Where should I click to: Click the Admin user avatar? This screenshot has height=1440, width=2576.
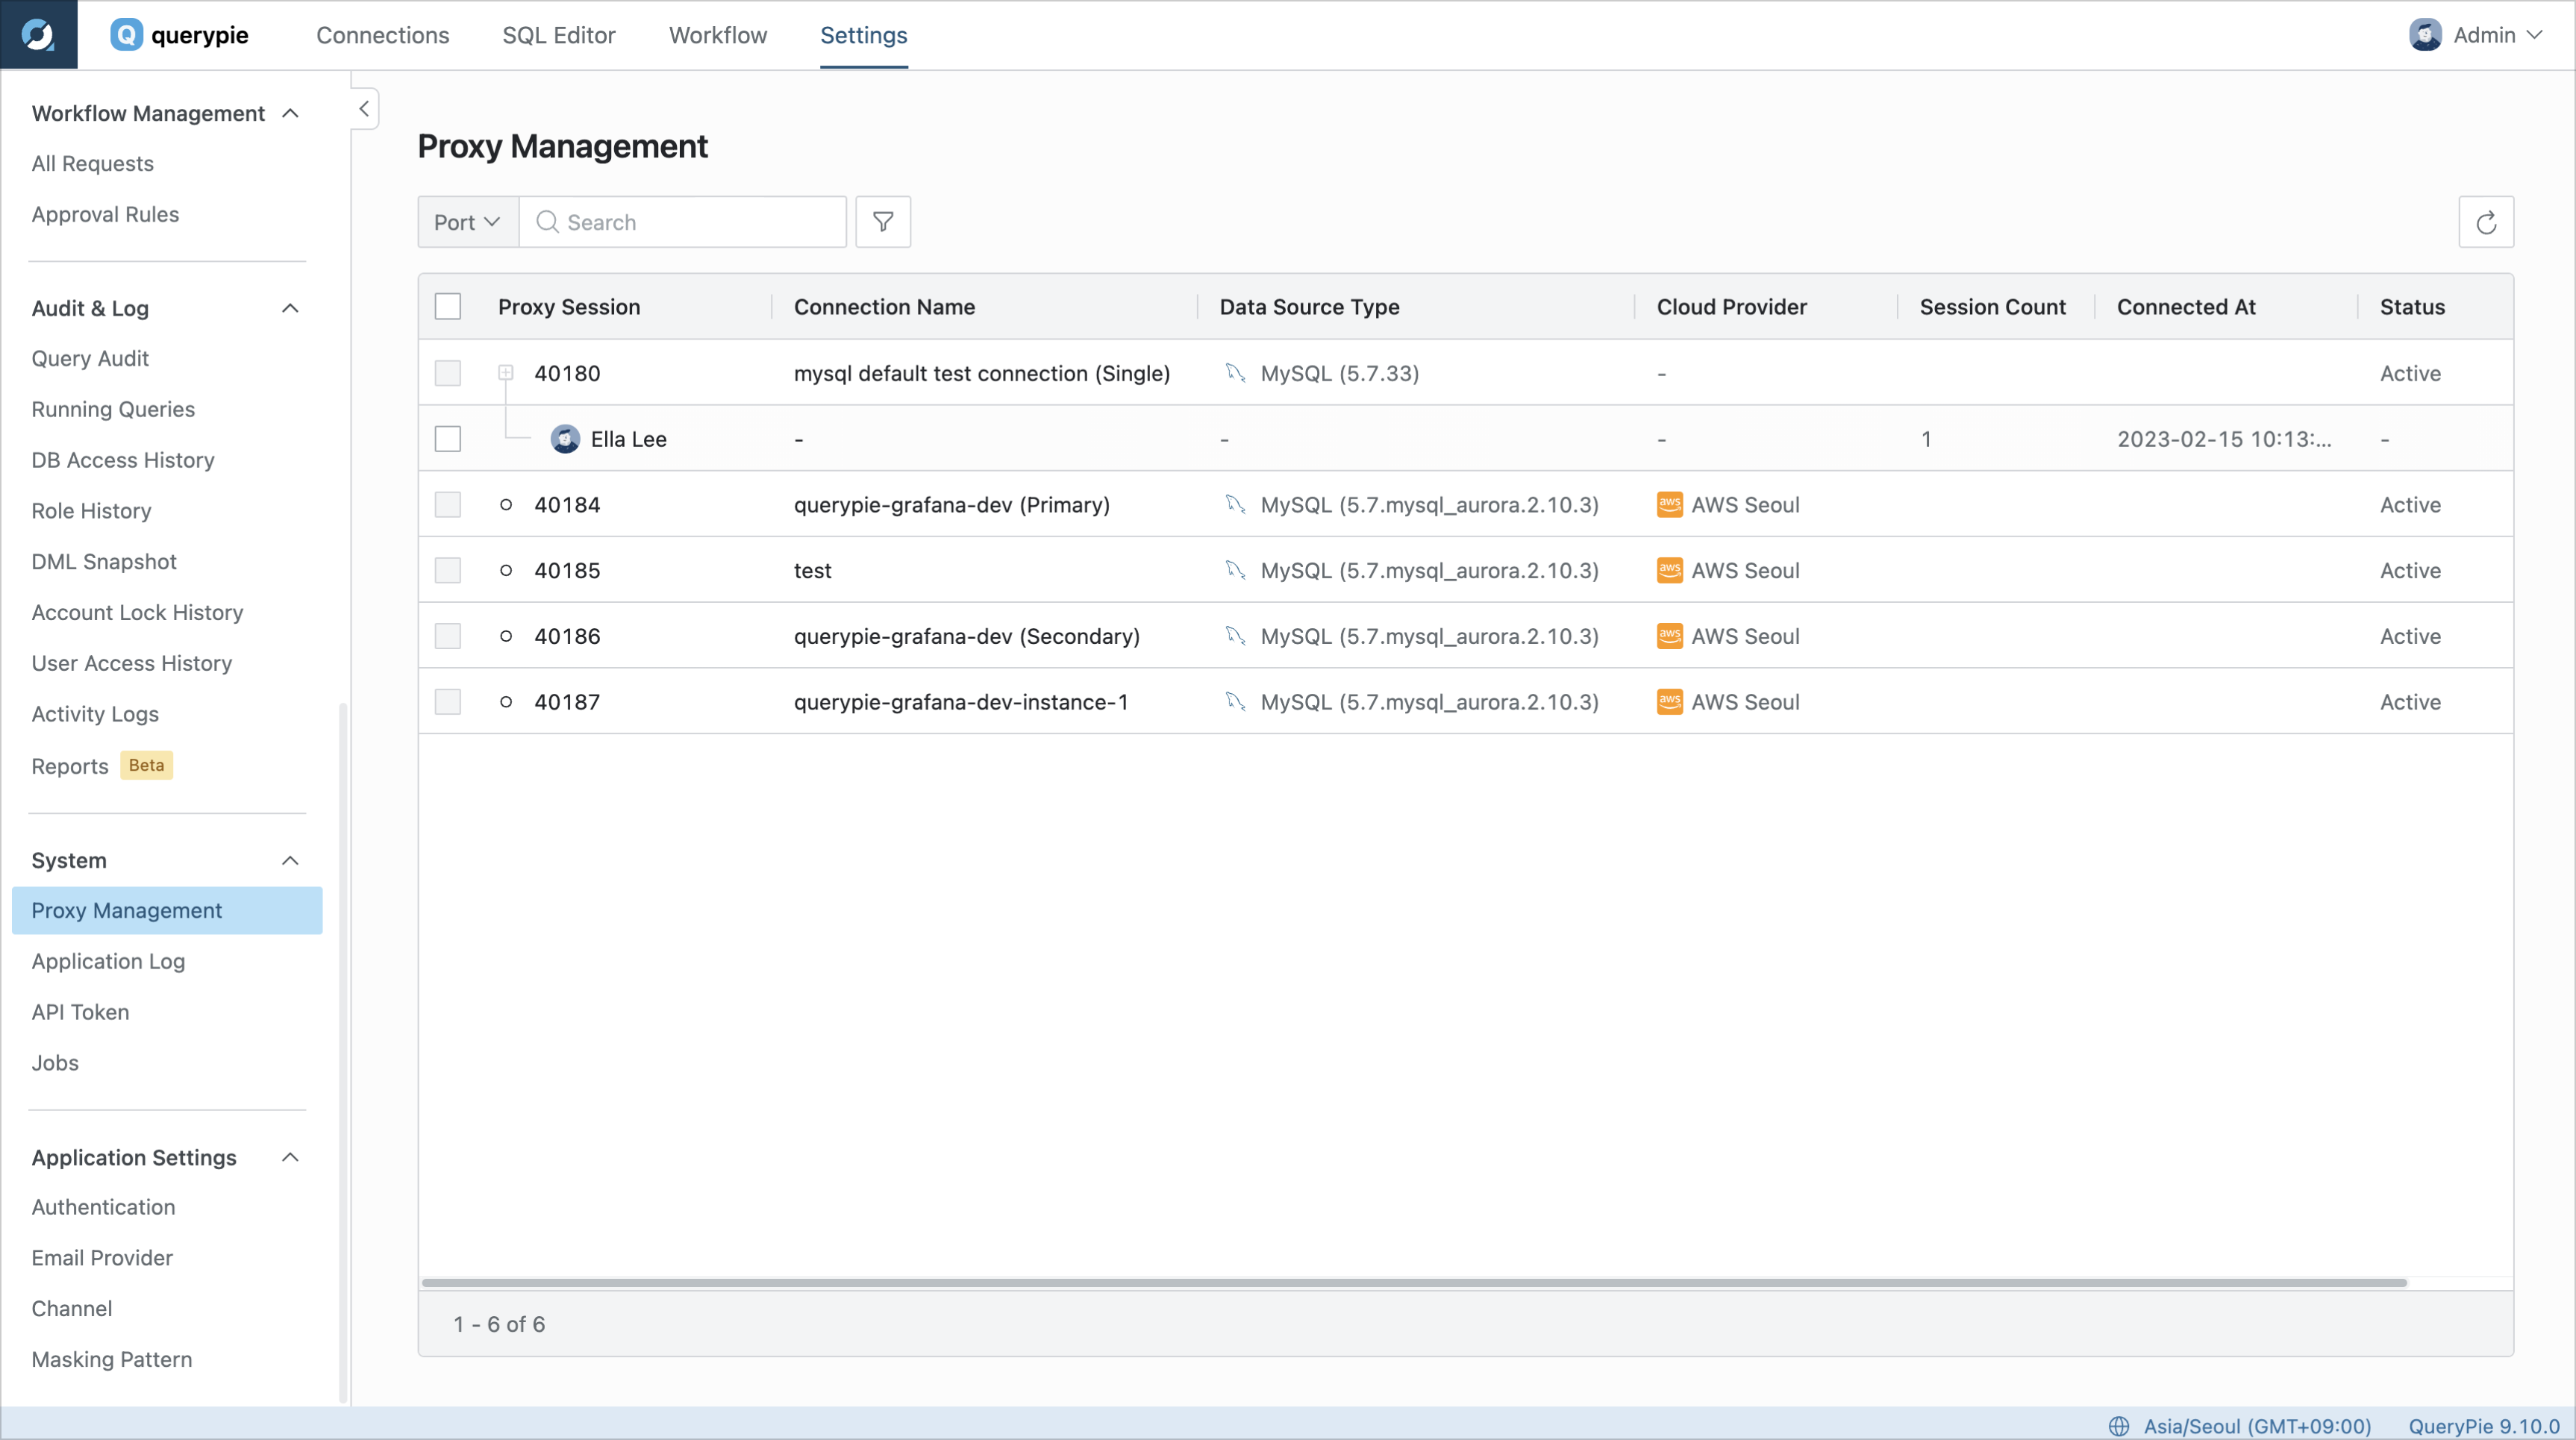click(x=2425, y=35)
